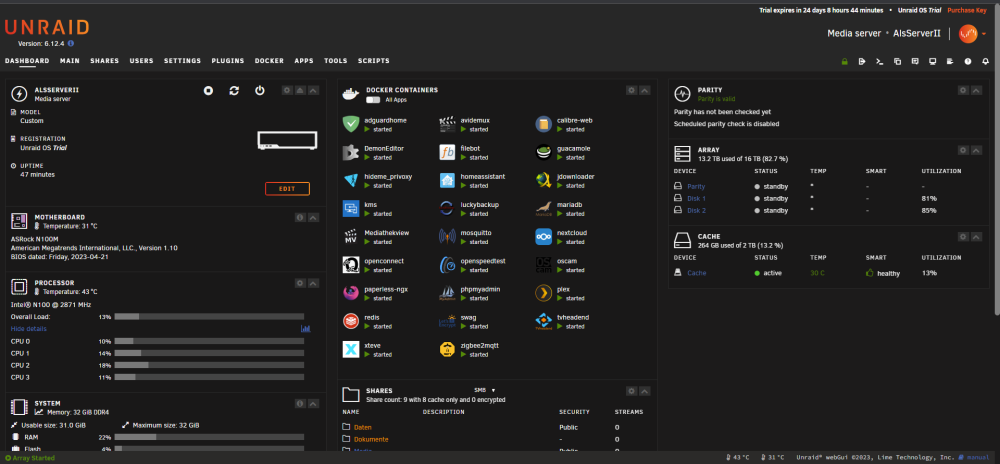Open the Settings tab

point(182,61)
